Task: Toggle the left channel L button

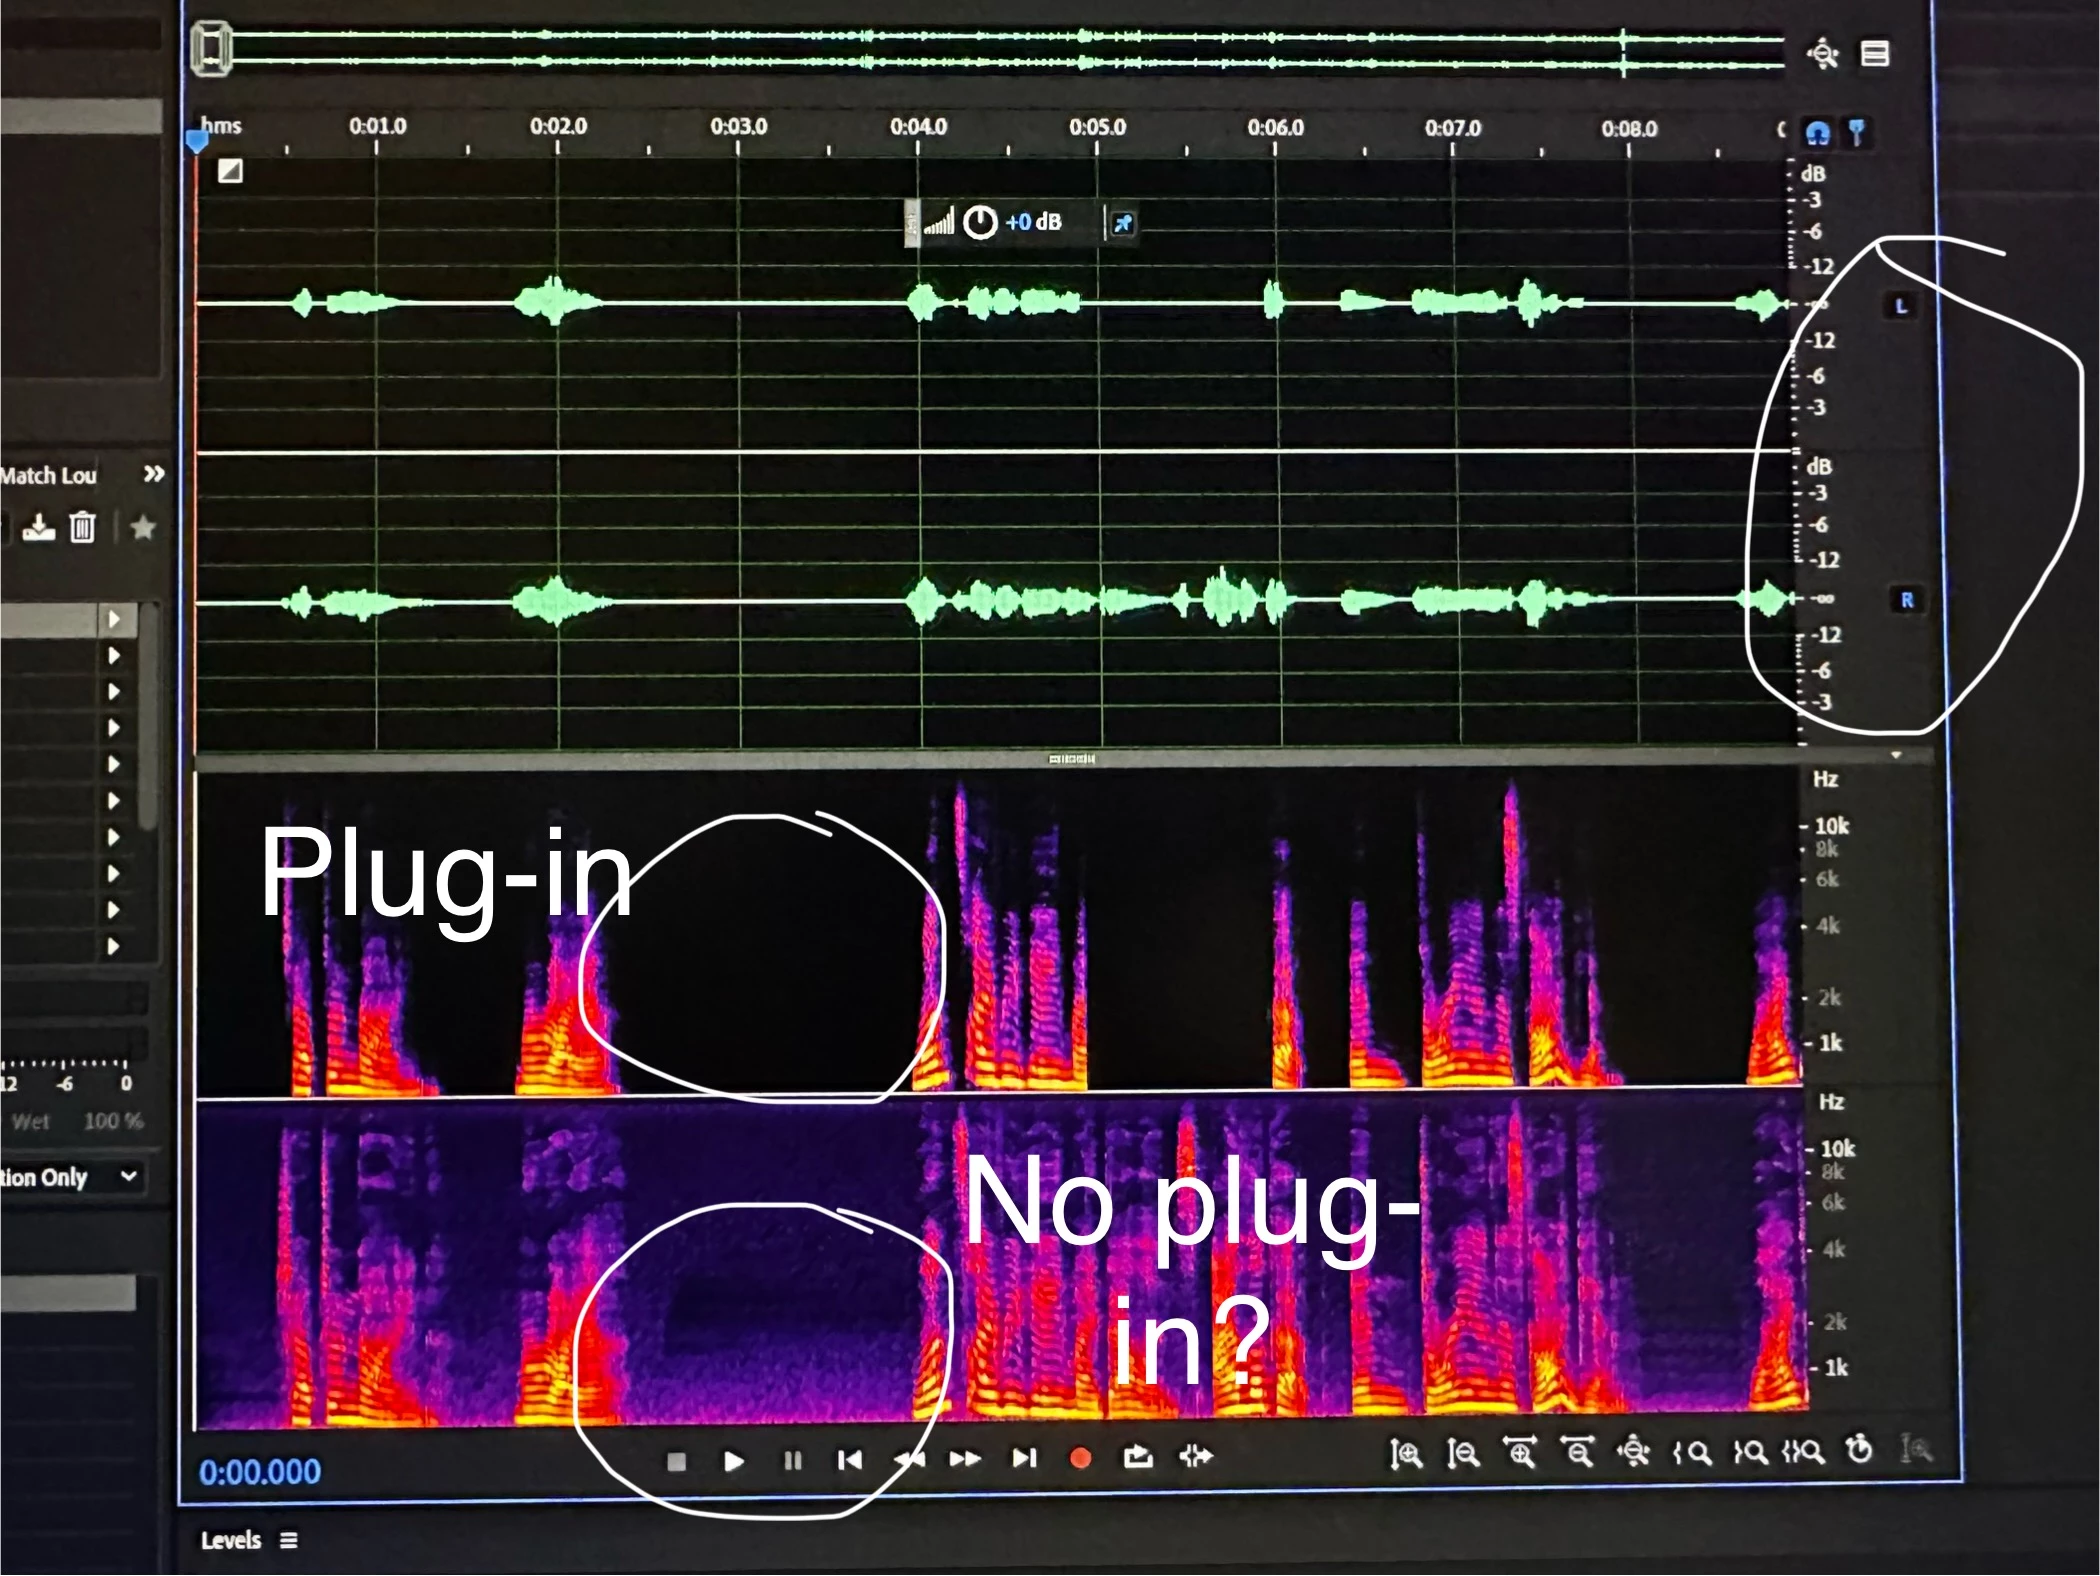Action: pyautogui.click(x=1900, y=306)
